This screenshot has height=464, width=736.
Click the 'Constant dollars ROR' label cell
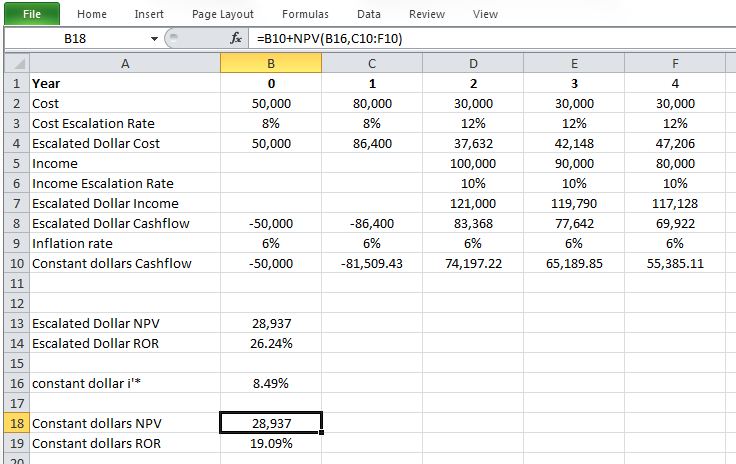pyautogui.click(x=125, y=443)
